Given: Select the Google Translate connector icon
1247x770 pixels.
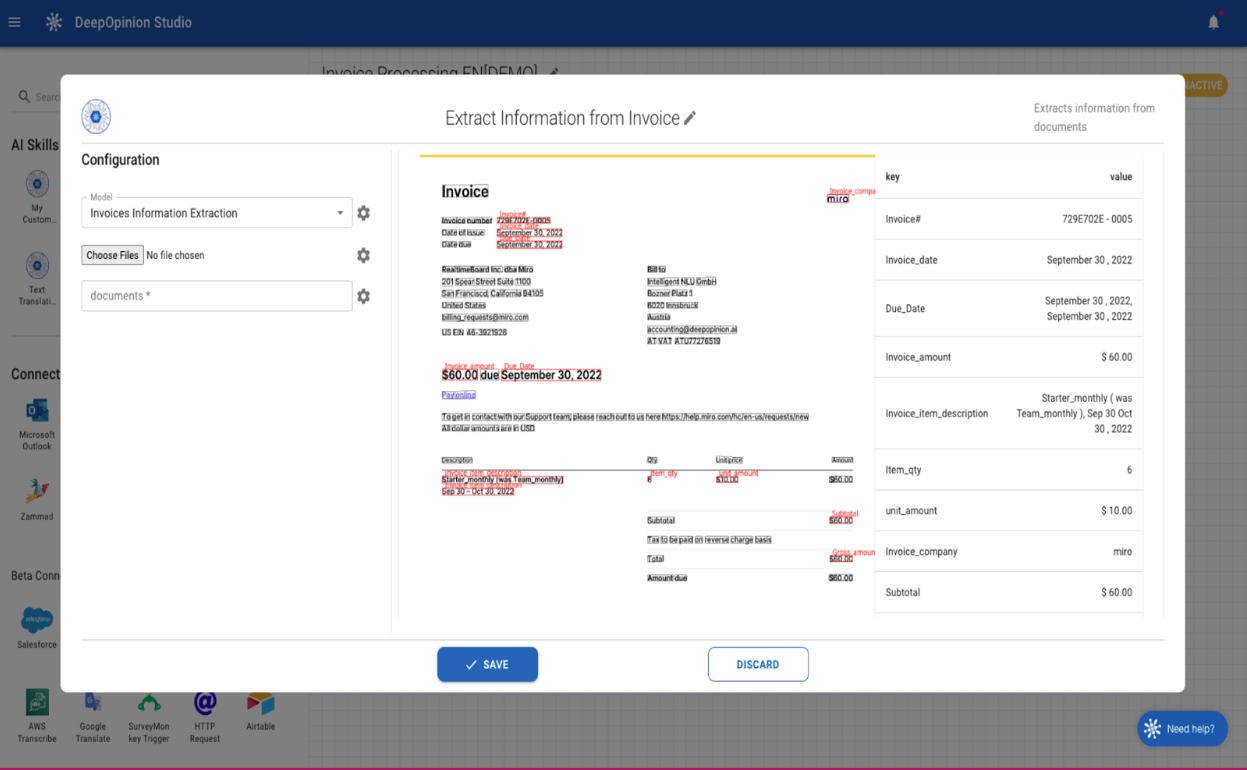Looking at the screenshot, I should (93, 703).
